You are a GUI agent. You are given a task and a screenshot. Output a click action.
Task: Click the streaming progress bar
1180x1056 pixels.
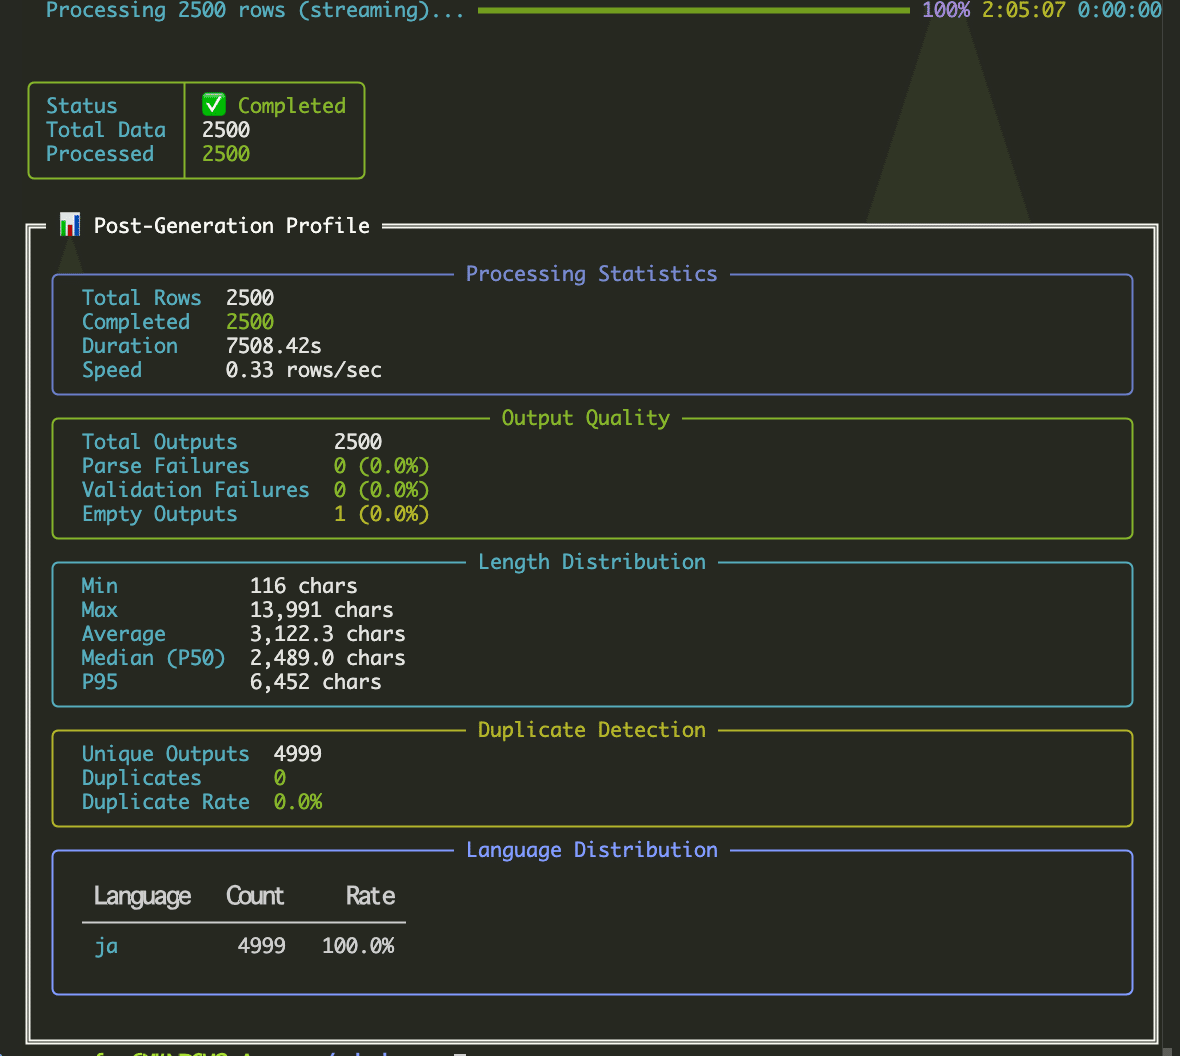pyautogui.click(x=693, y=11)
